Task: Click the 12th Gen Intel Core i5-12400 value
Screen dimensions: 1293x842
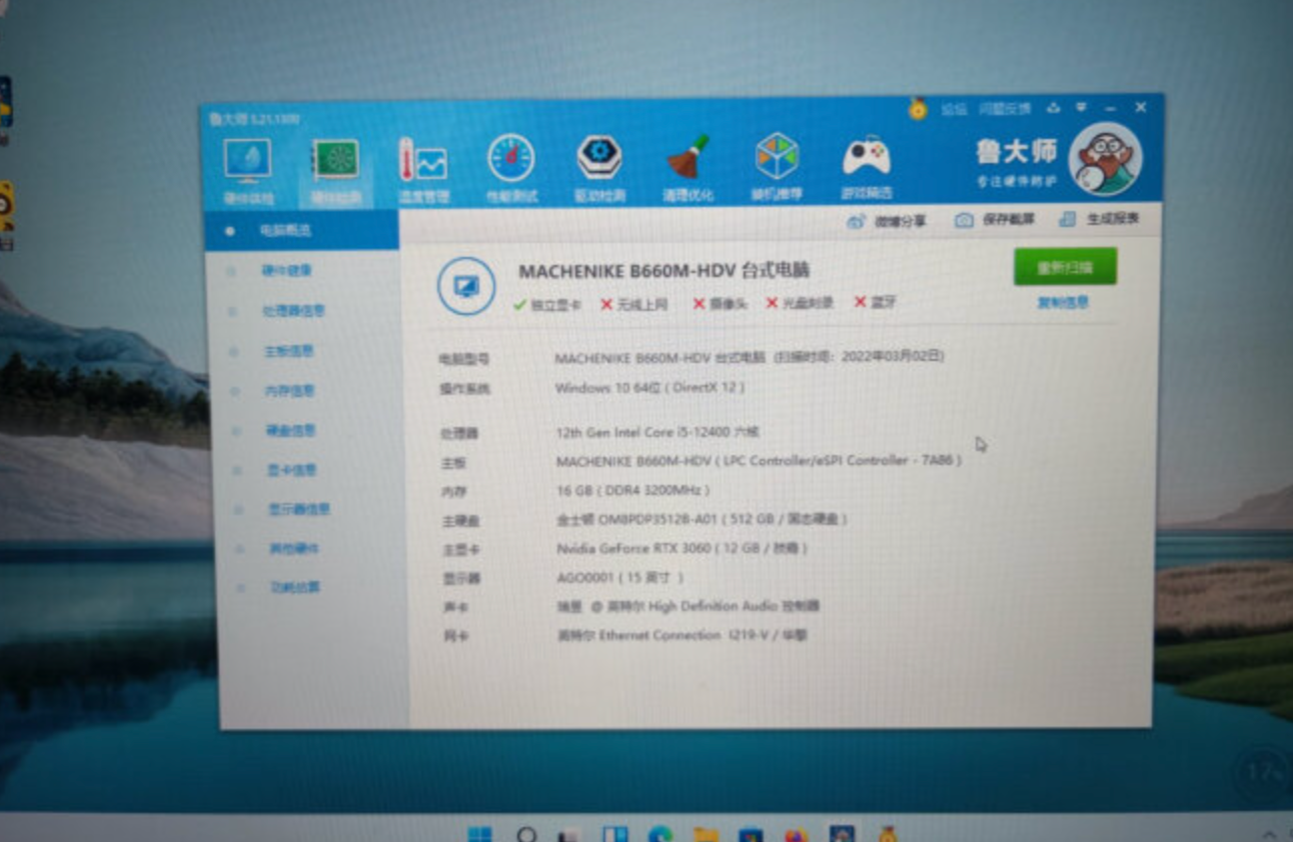Action: click(657, 432)
